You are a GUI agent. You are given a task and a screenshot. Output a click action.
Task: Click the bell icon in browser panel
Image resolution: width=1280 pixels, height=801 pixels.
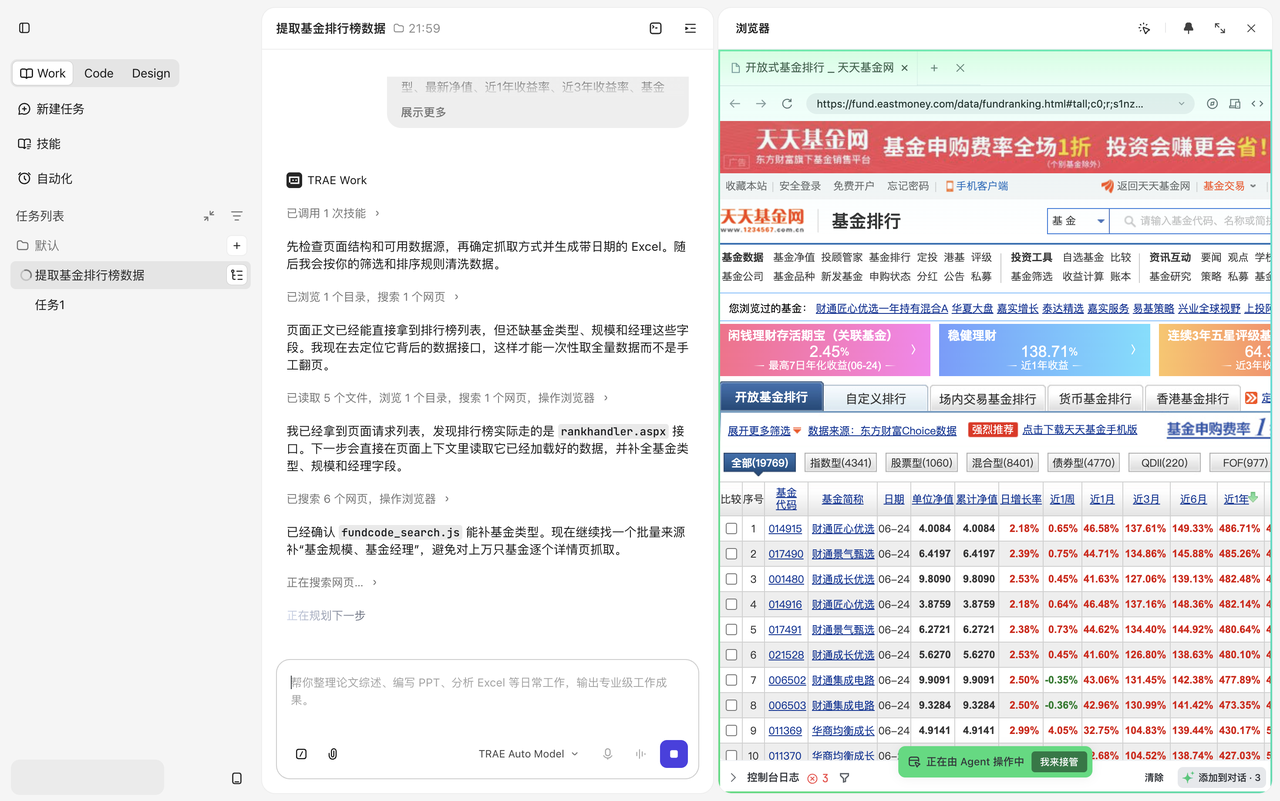pos(1188,28)
